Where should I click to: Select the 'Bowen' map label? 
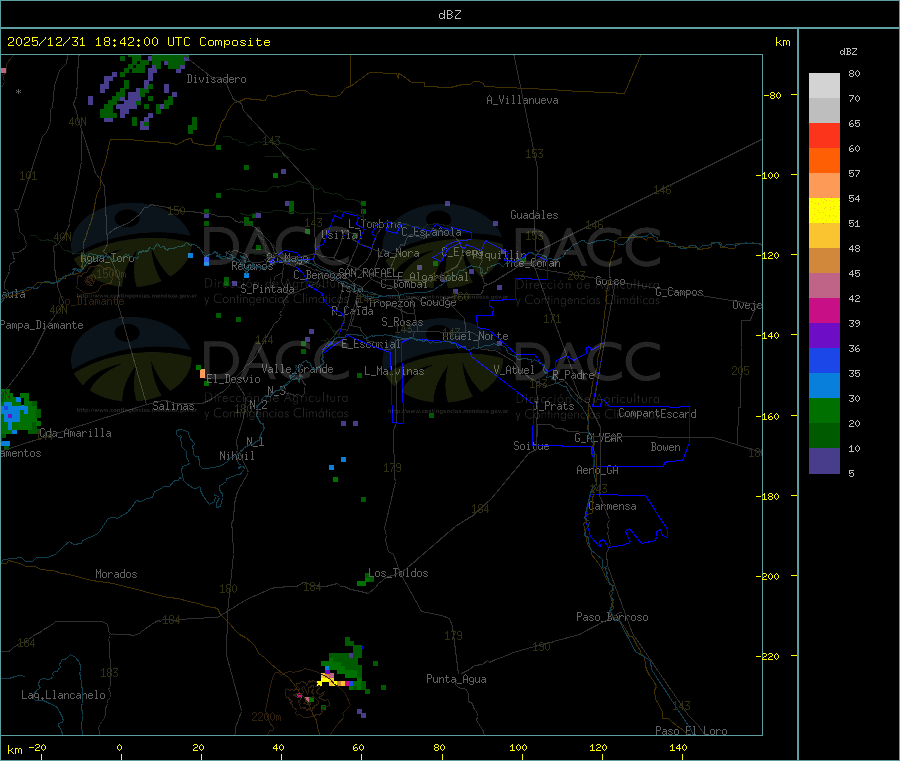pyautogui.click(x=666, y=447)
